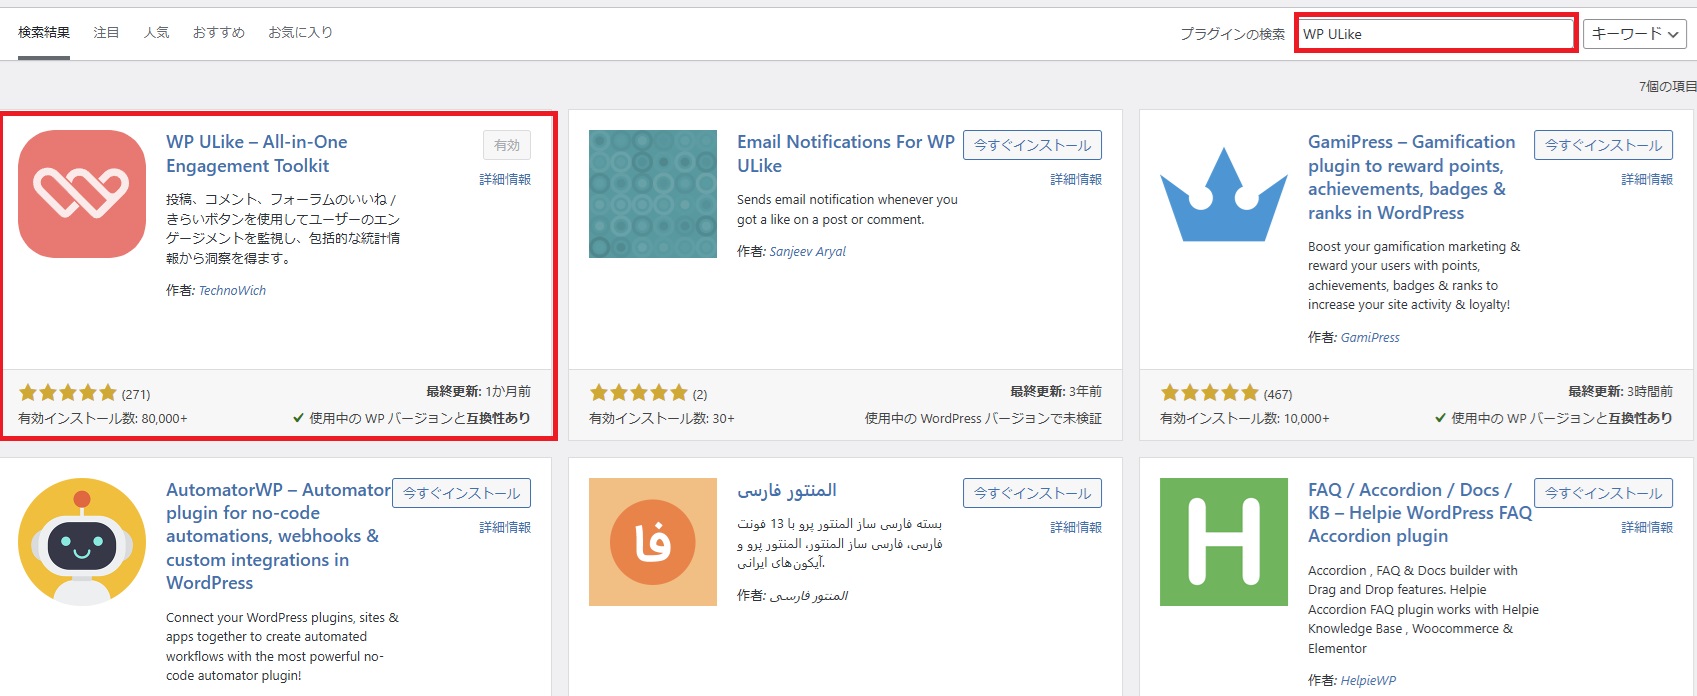
Task: Install the AutomatorWP plugin now
Action: [461, 493]
